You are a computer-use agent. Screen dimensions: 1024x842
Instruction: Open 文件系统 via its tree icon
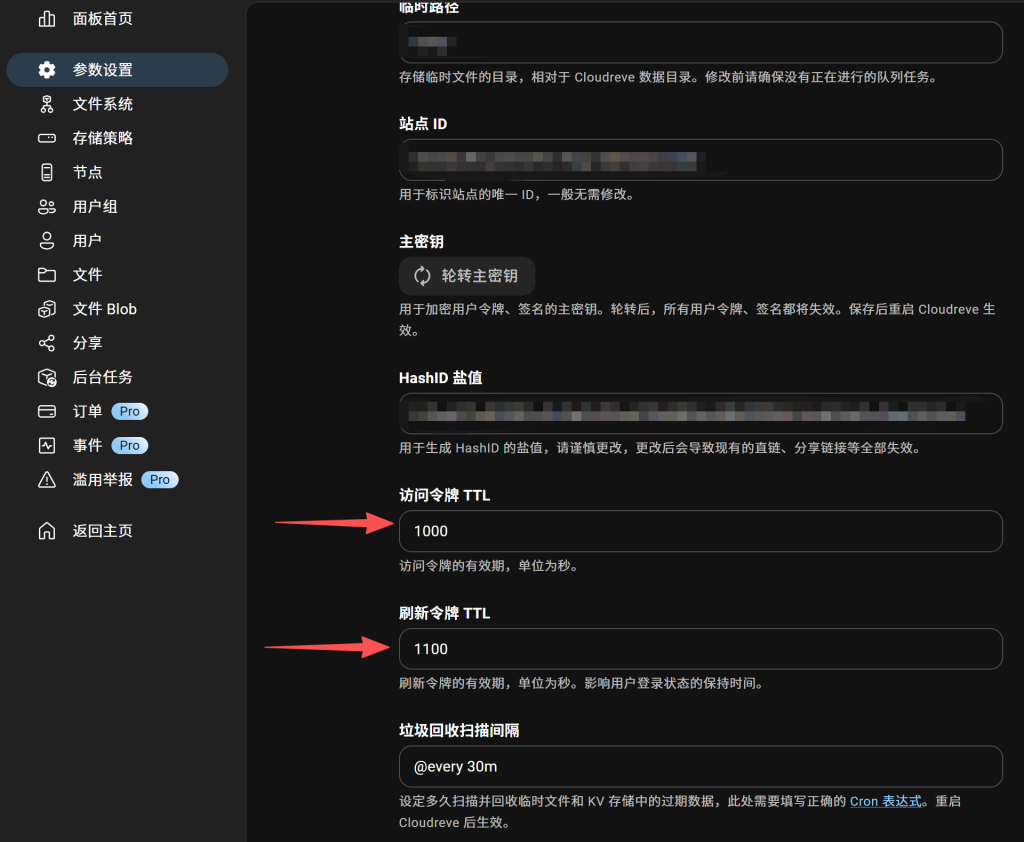47,104
